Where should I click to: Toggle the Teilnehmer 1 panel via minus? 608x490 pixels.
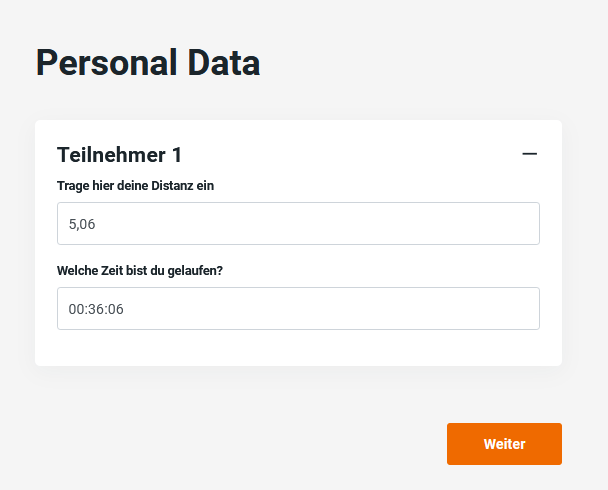(x=530, y=154)
